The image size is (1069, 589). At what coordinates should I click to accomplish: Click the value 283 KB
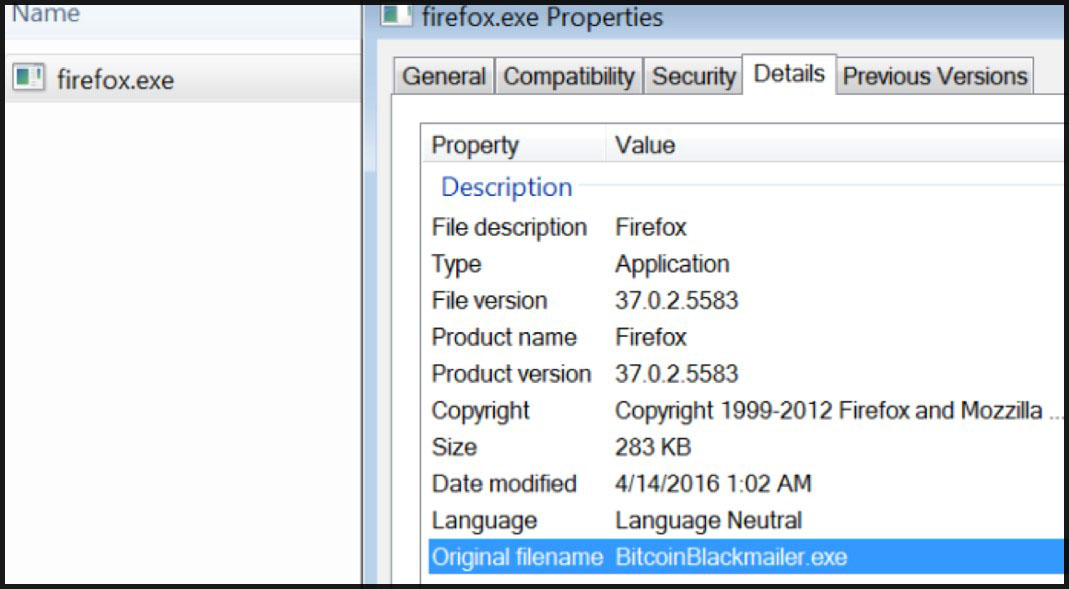[x=653, y=448]
